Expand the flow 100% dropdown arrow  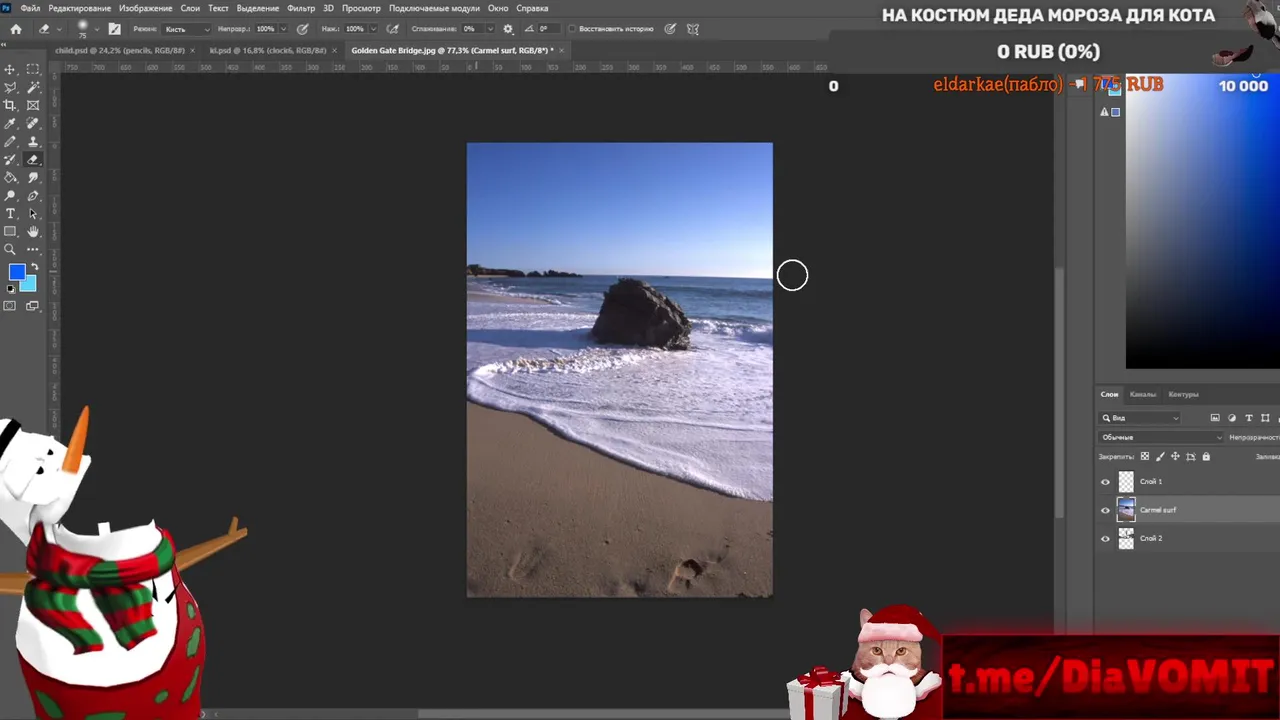click(372, 29)
